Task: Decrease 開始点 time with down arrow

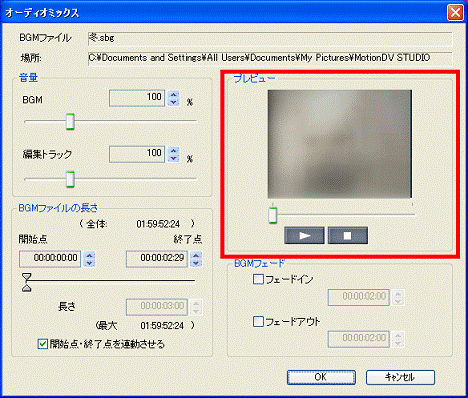Action: click(x=89, y=263)
